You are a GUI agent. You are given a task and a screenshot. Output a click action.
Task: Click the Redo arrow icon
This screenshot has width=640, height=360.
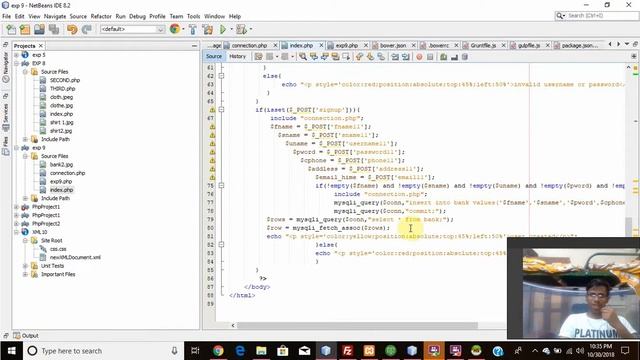(x=87, y=29)
